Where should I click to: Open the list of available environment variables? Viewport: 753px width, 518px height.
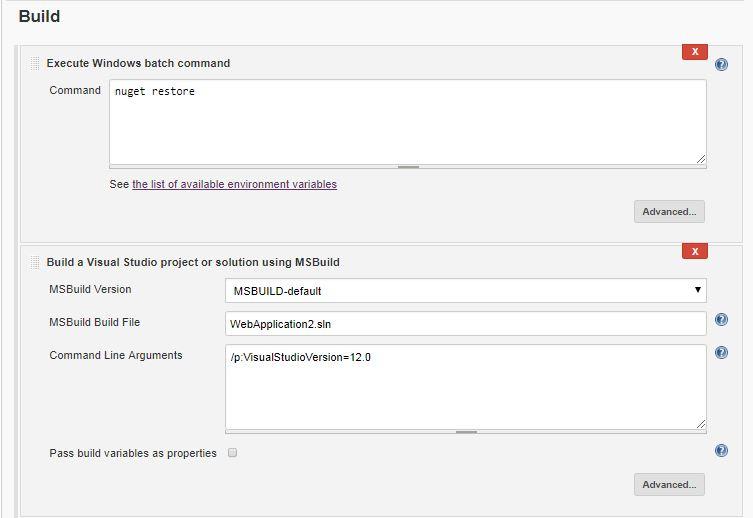[234, 184]
